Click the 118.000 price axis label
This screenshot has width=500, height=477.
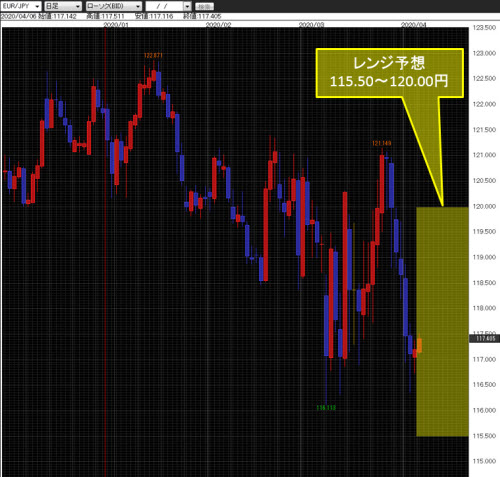(484, 308)
